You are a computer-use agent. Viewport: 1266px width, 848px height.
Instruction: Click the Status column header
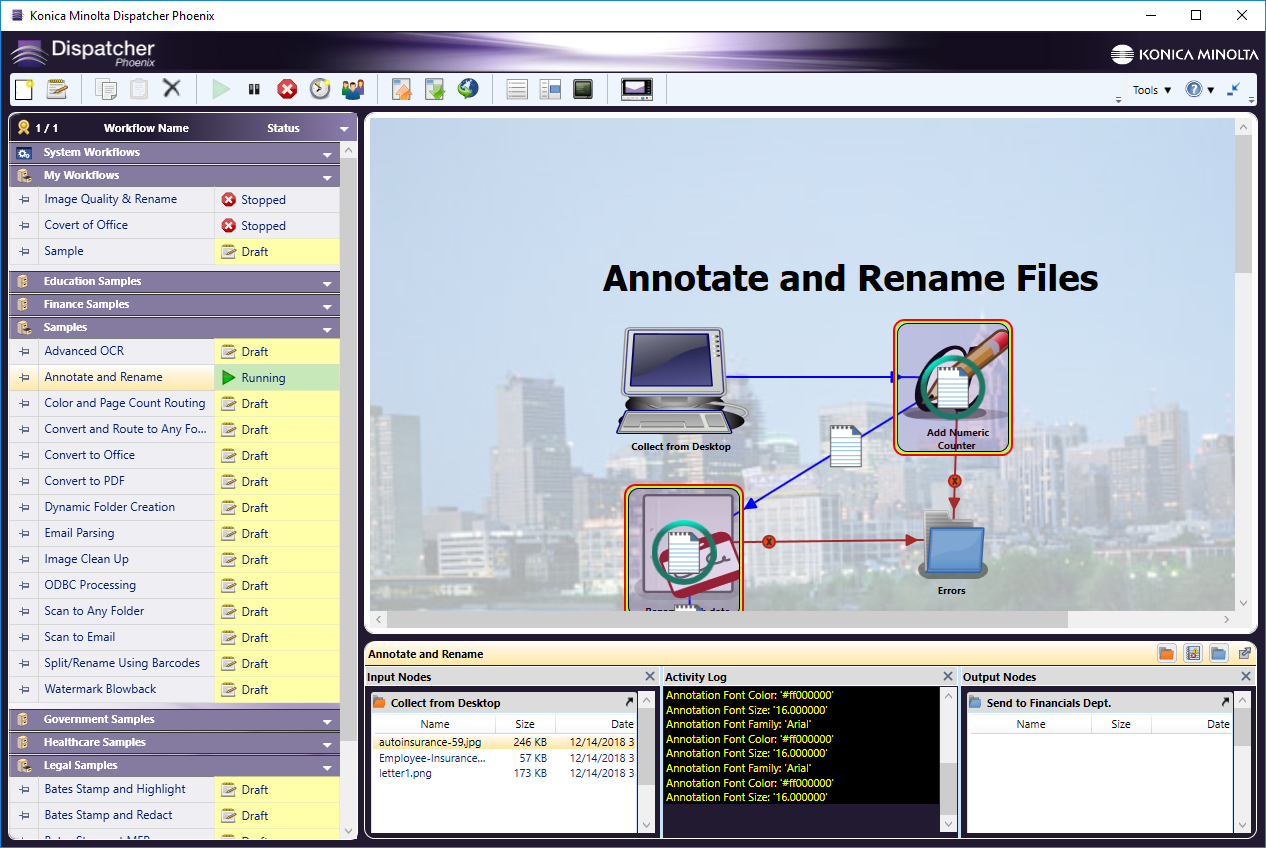point(283,128)
